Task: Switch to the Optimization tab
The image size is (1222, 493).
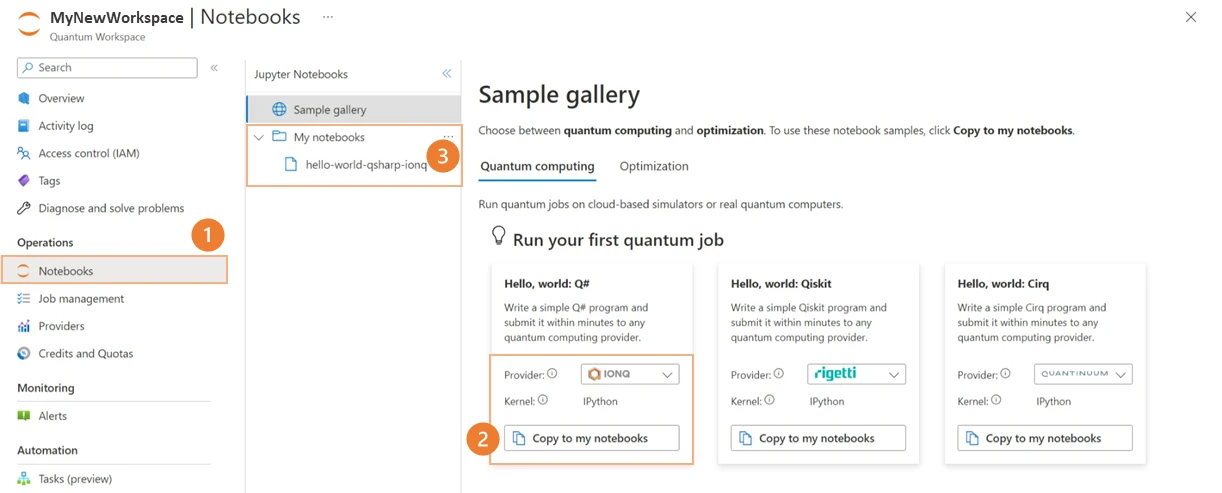Action: point(654,166)
